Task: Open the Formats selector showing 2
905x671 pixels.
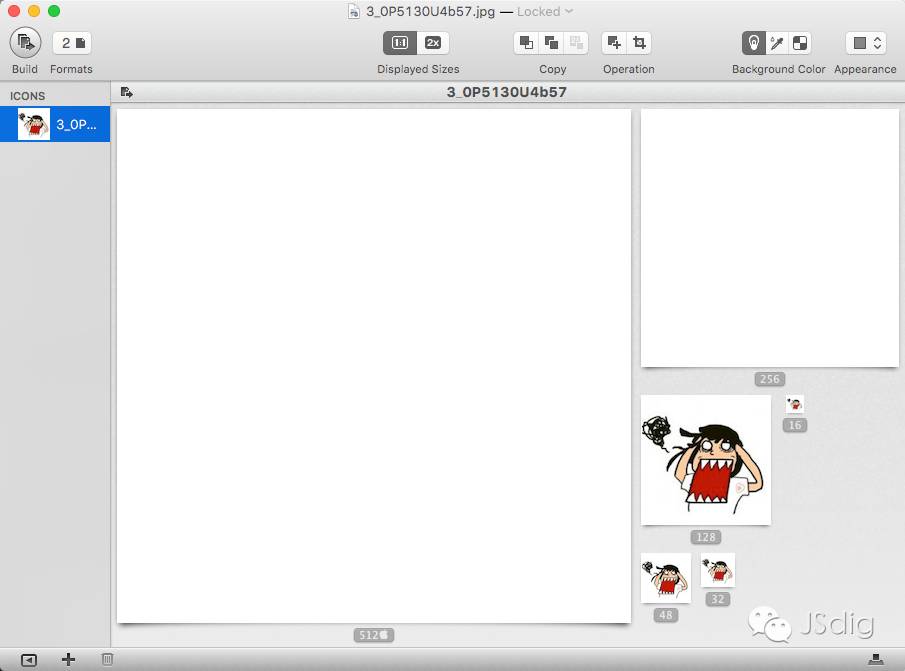Action: click(x=72, y=43)
